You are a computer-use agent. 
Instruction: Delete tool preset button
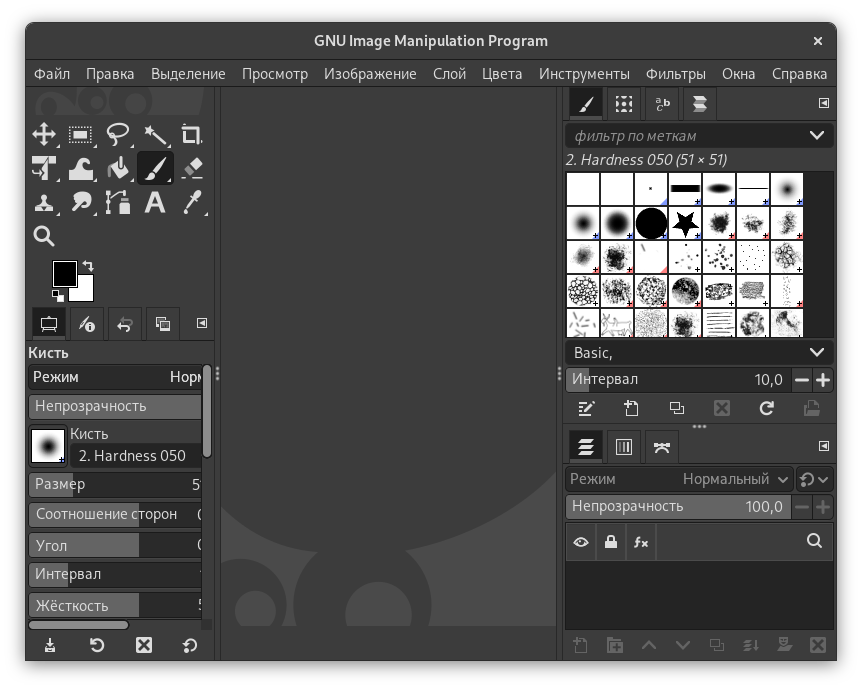144,645
